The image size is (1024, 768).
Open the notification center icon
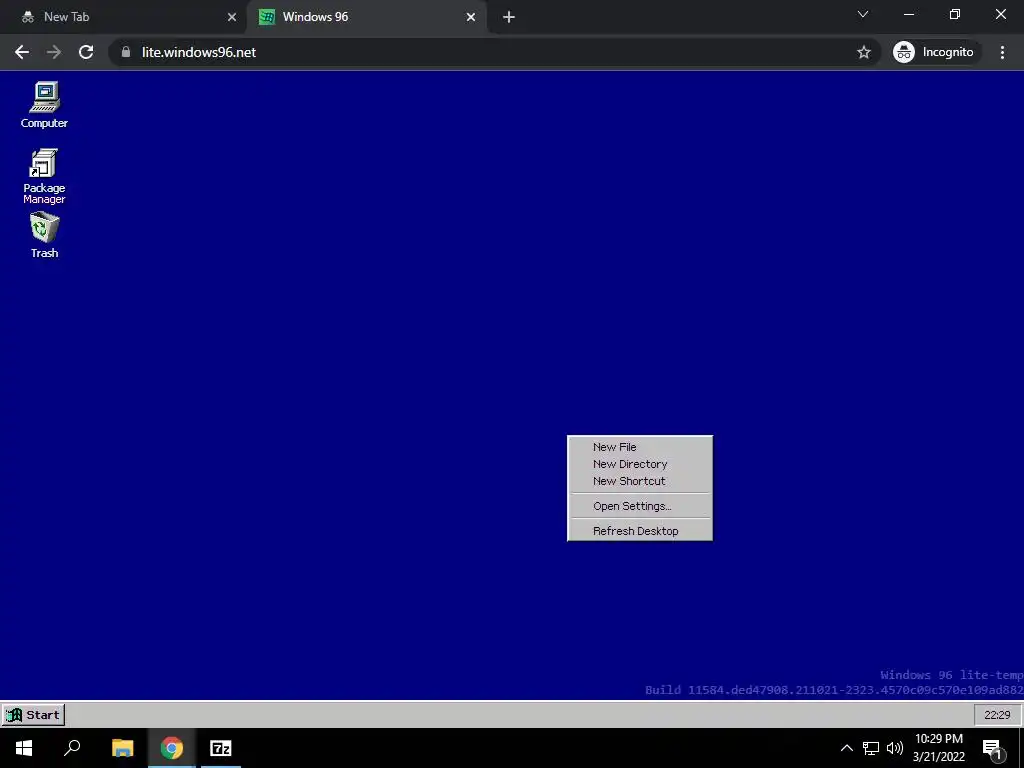click(x=993, y=748)
